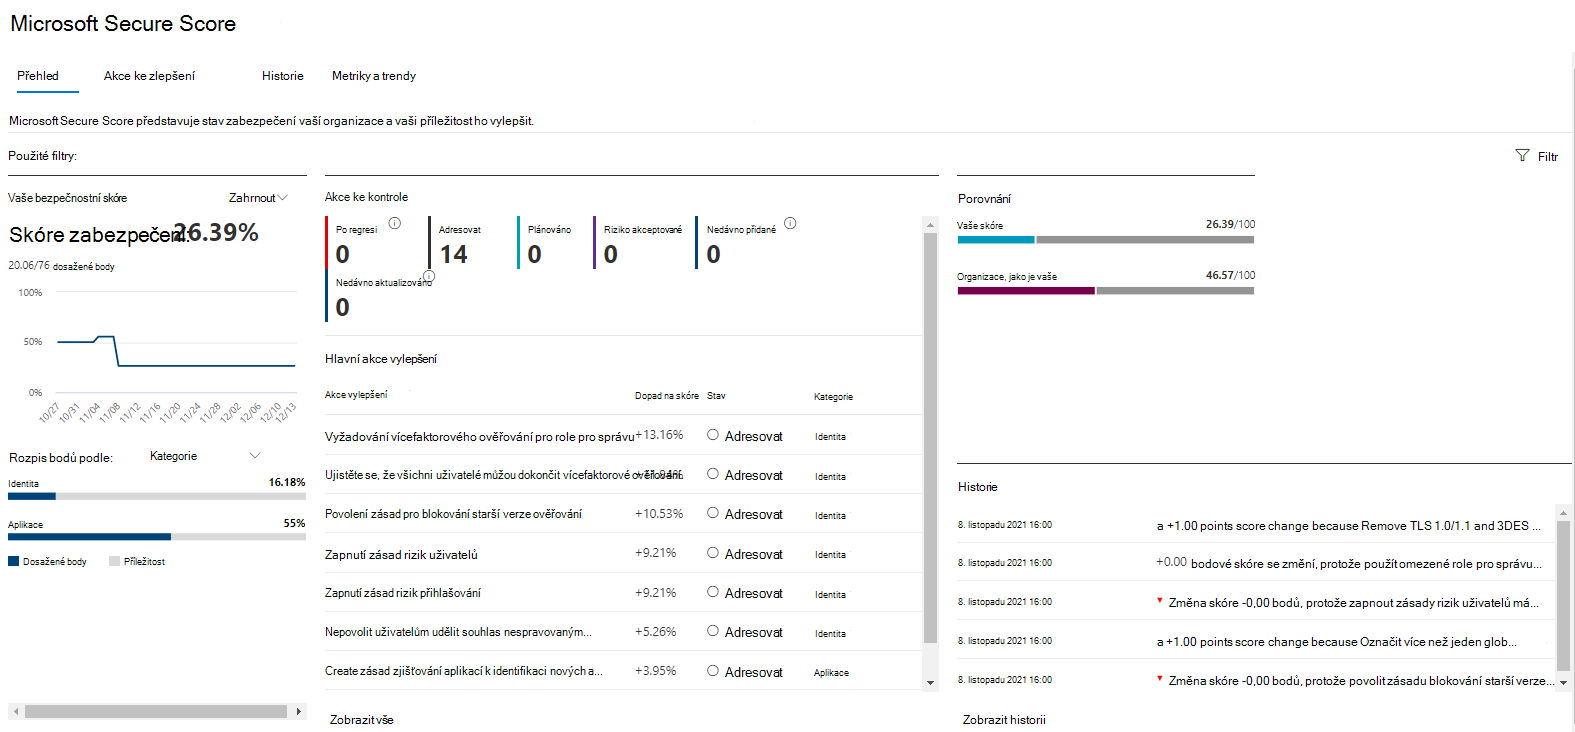The image size is (1575, 732).
Task: Click the Organizace, jako je vaše bar
Action: tap(1105, 291)
